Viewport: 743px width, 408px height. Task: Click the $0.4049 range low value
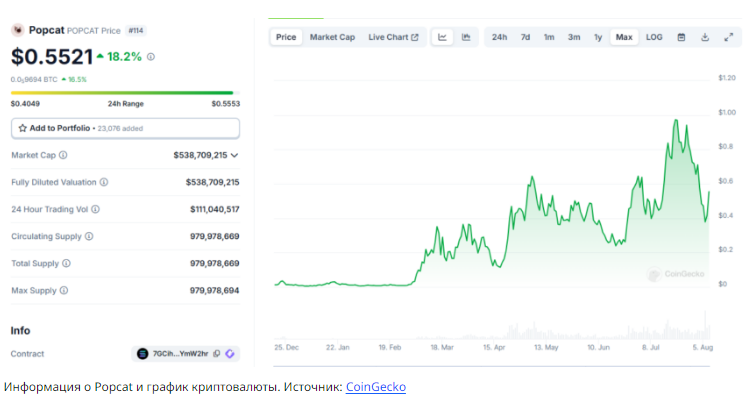coord(25,104)
